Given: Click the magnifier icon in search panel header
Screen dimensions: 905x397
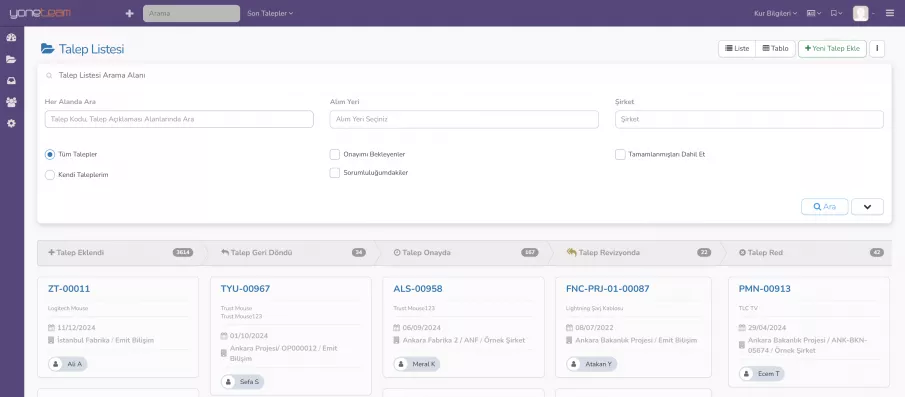Looking at the screenshot, I should (x=50, y=76).
